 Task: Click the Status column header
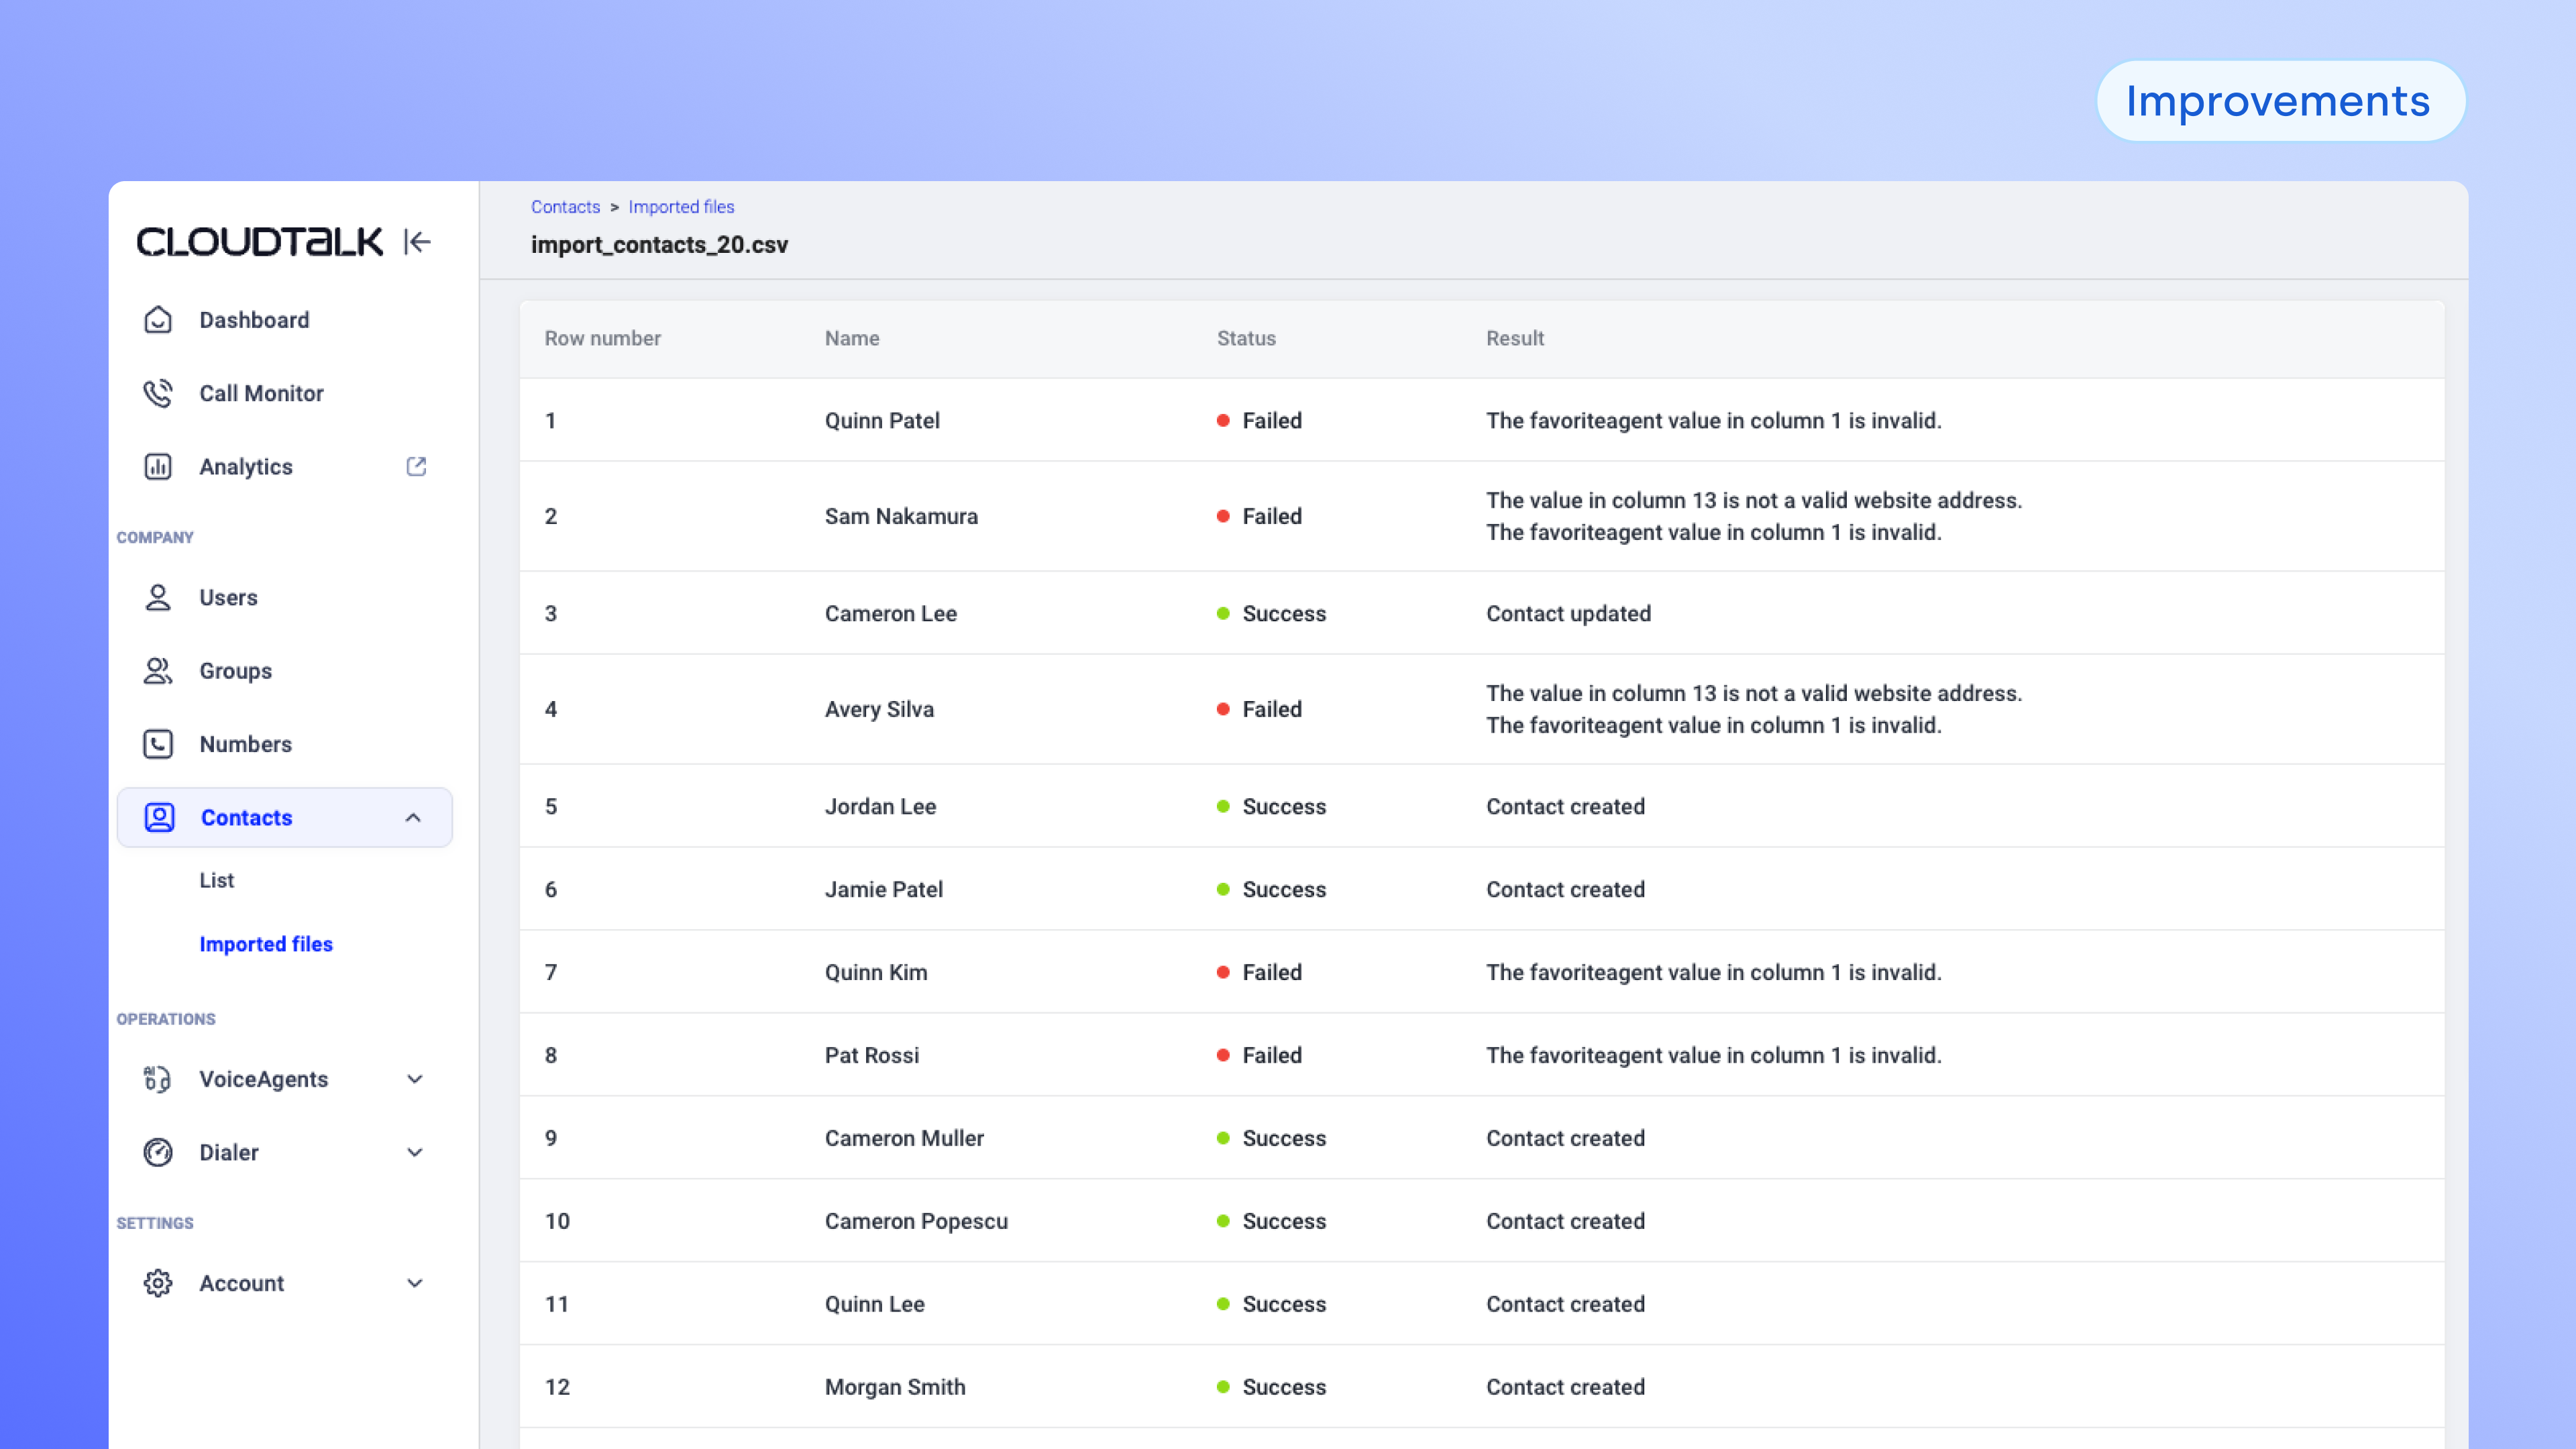pyautogui.click(x=1246, y=338)
